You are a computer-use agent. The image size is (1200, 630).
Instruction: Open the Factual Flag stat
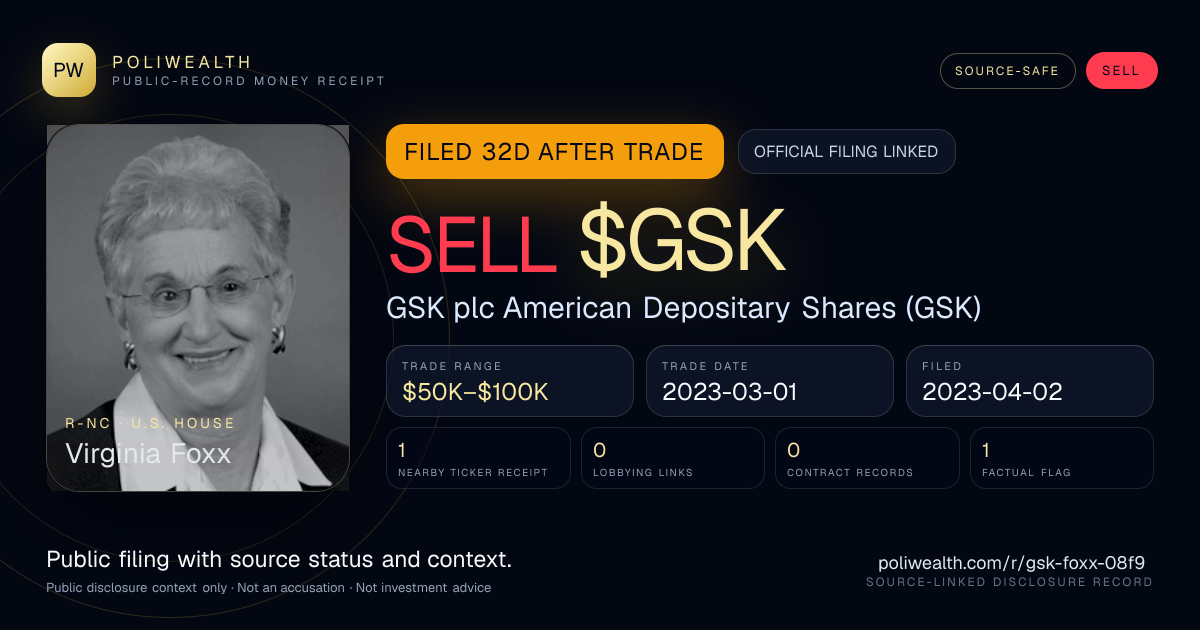click(1062, 458)
